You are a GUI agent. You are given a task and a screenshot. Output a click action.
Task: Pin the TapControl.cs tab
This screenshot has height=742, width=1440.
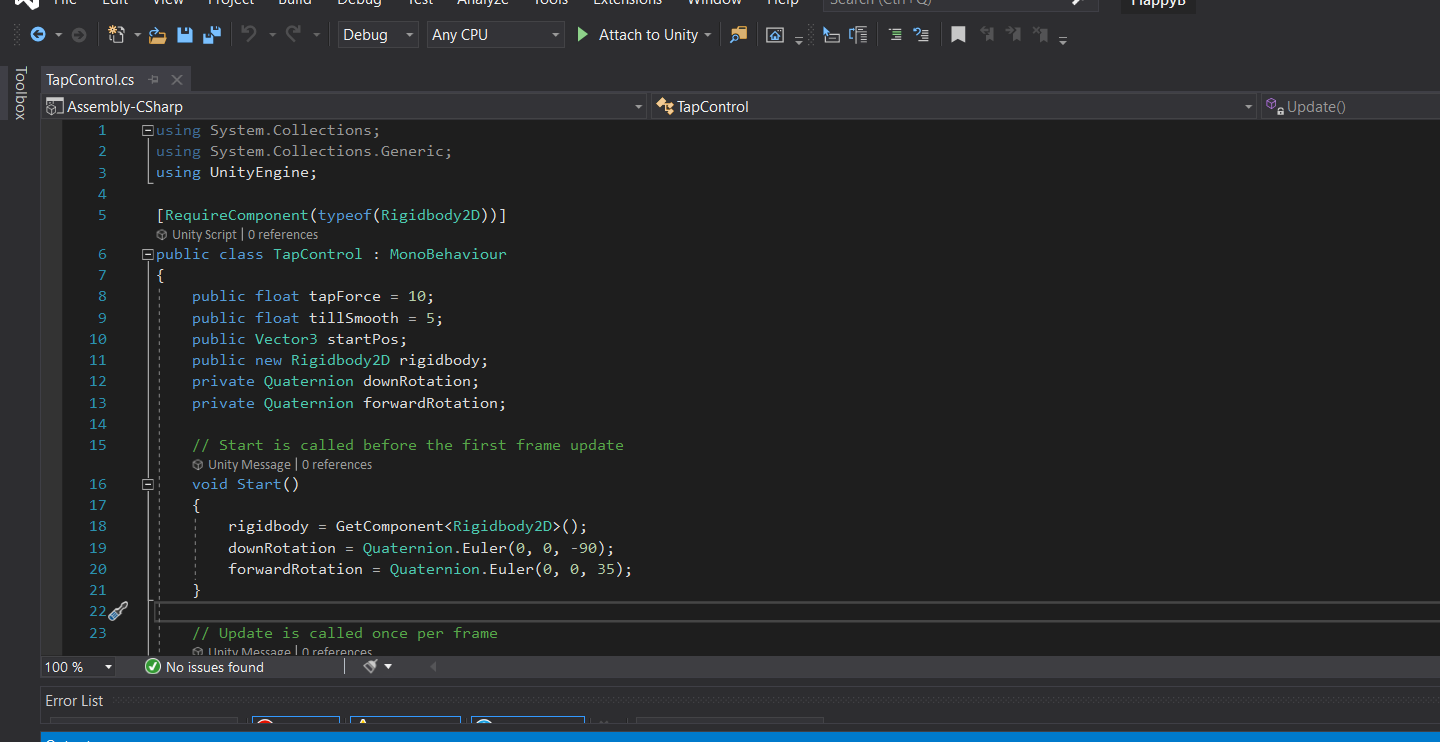point(154,80)
